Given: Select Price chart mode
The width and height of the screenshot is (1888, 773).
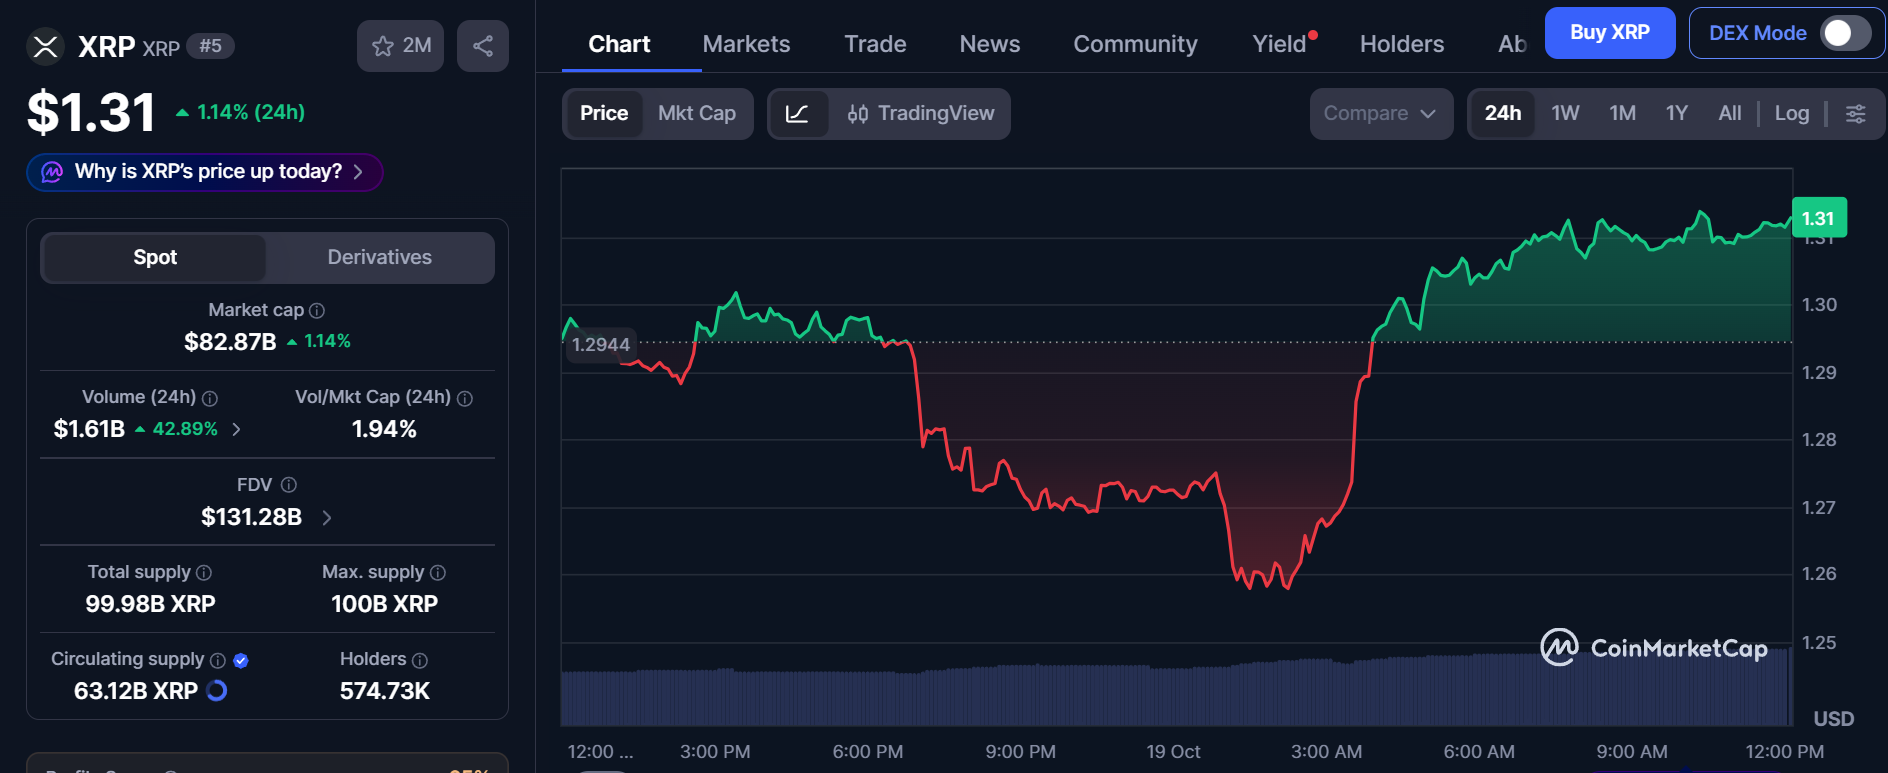Looking at the screenshot, I should [x=604, y=114].
